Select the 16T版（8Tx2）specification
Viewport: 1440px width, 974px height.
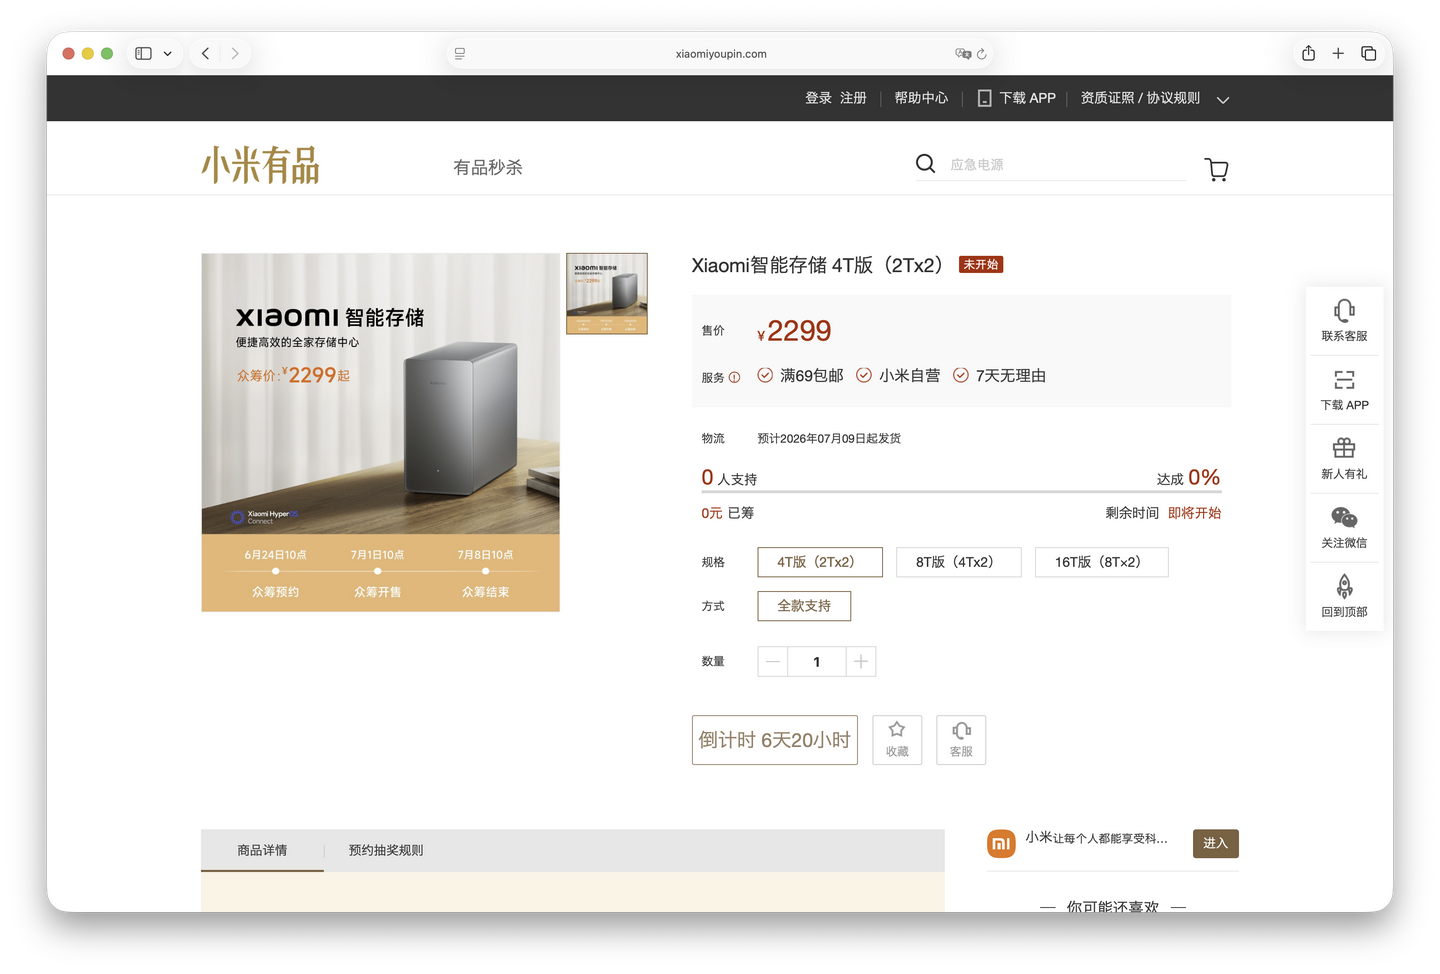coord(1102,562)
